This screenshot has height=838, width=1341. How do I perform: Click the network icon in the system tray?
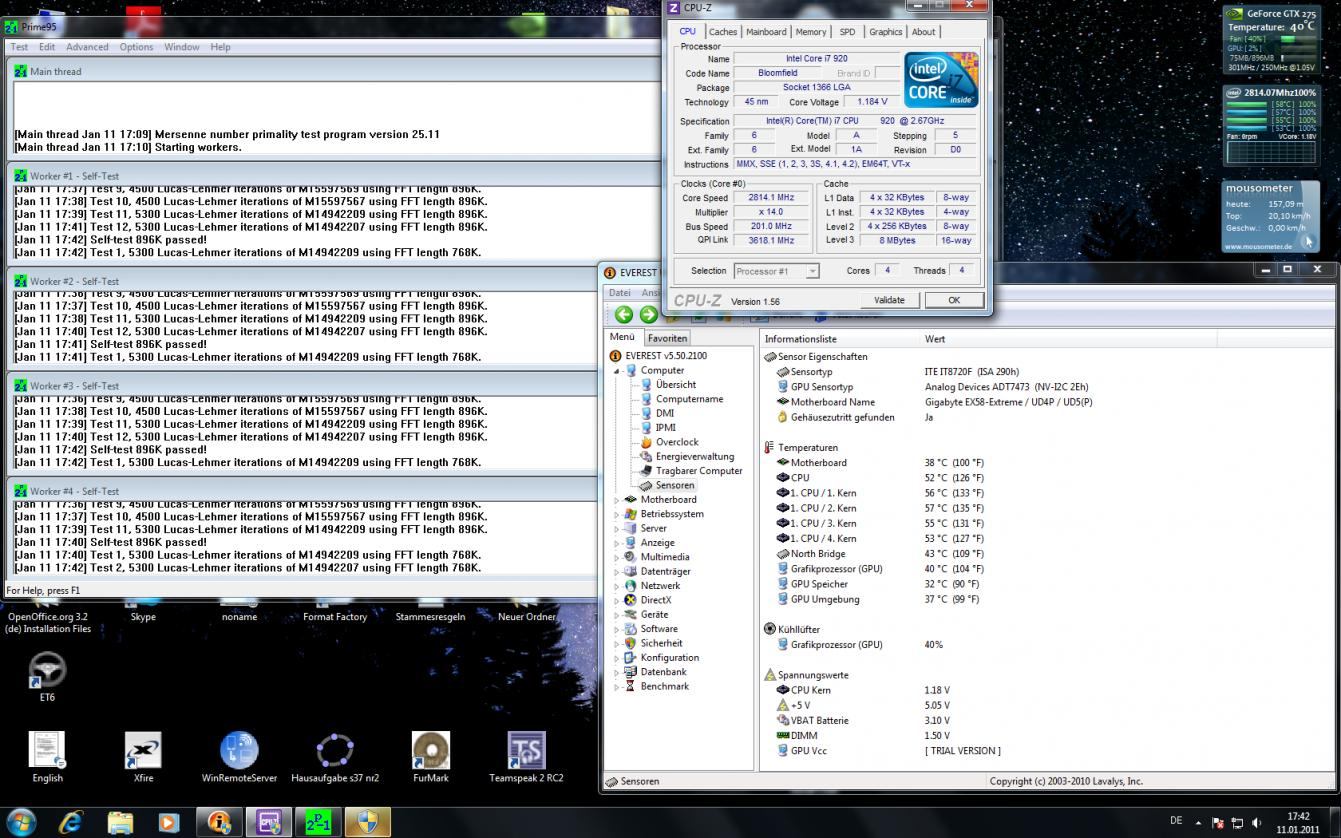click(1236, 823)
